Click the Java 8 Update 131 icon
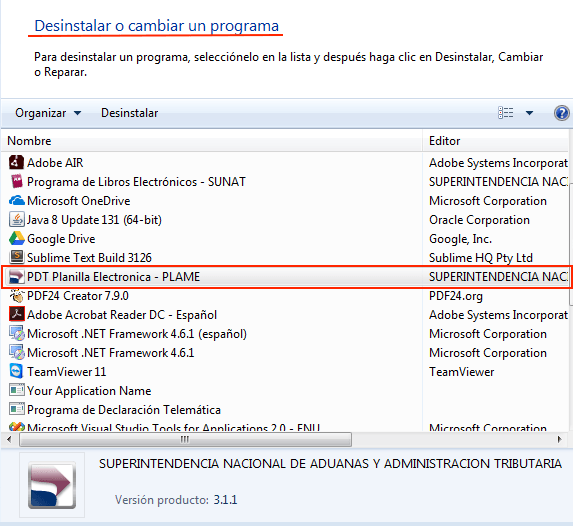The height and width of the screenshot is (526, 573). point(16,220)
